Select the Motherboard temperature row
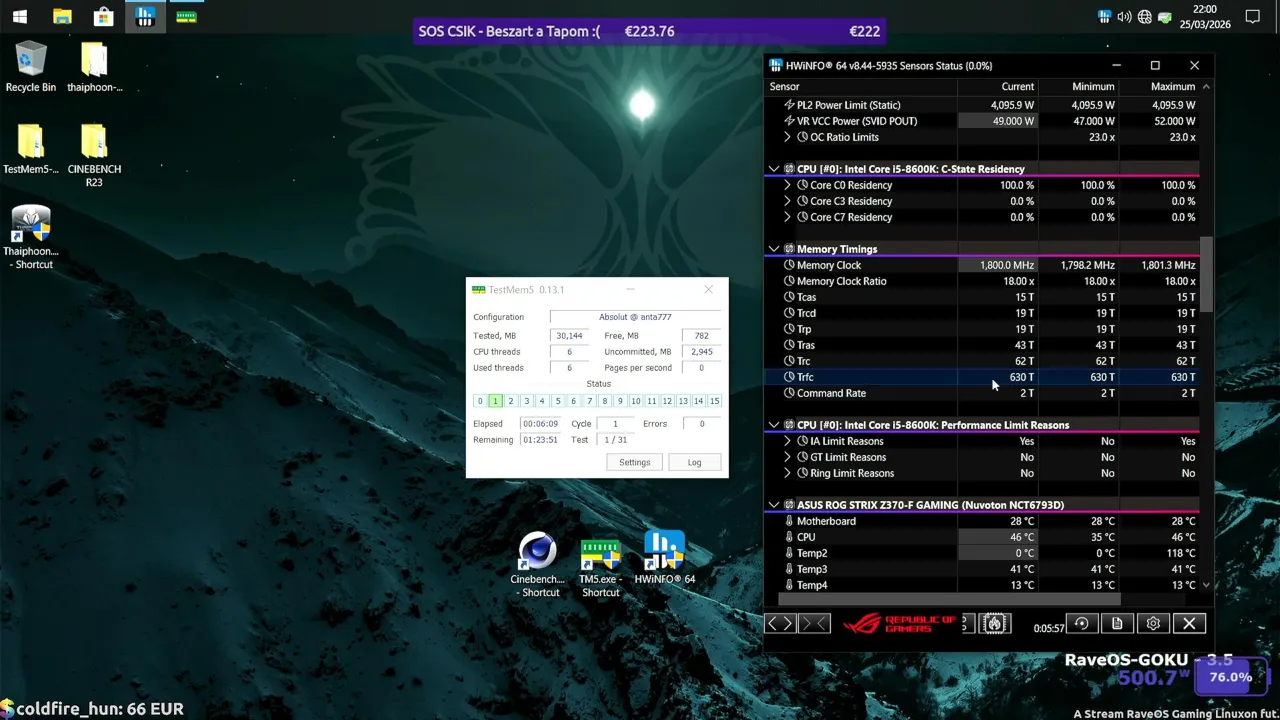Viewport: 1280px width, 720px height. pos(982,521)
